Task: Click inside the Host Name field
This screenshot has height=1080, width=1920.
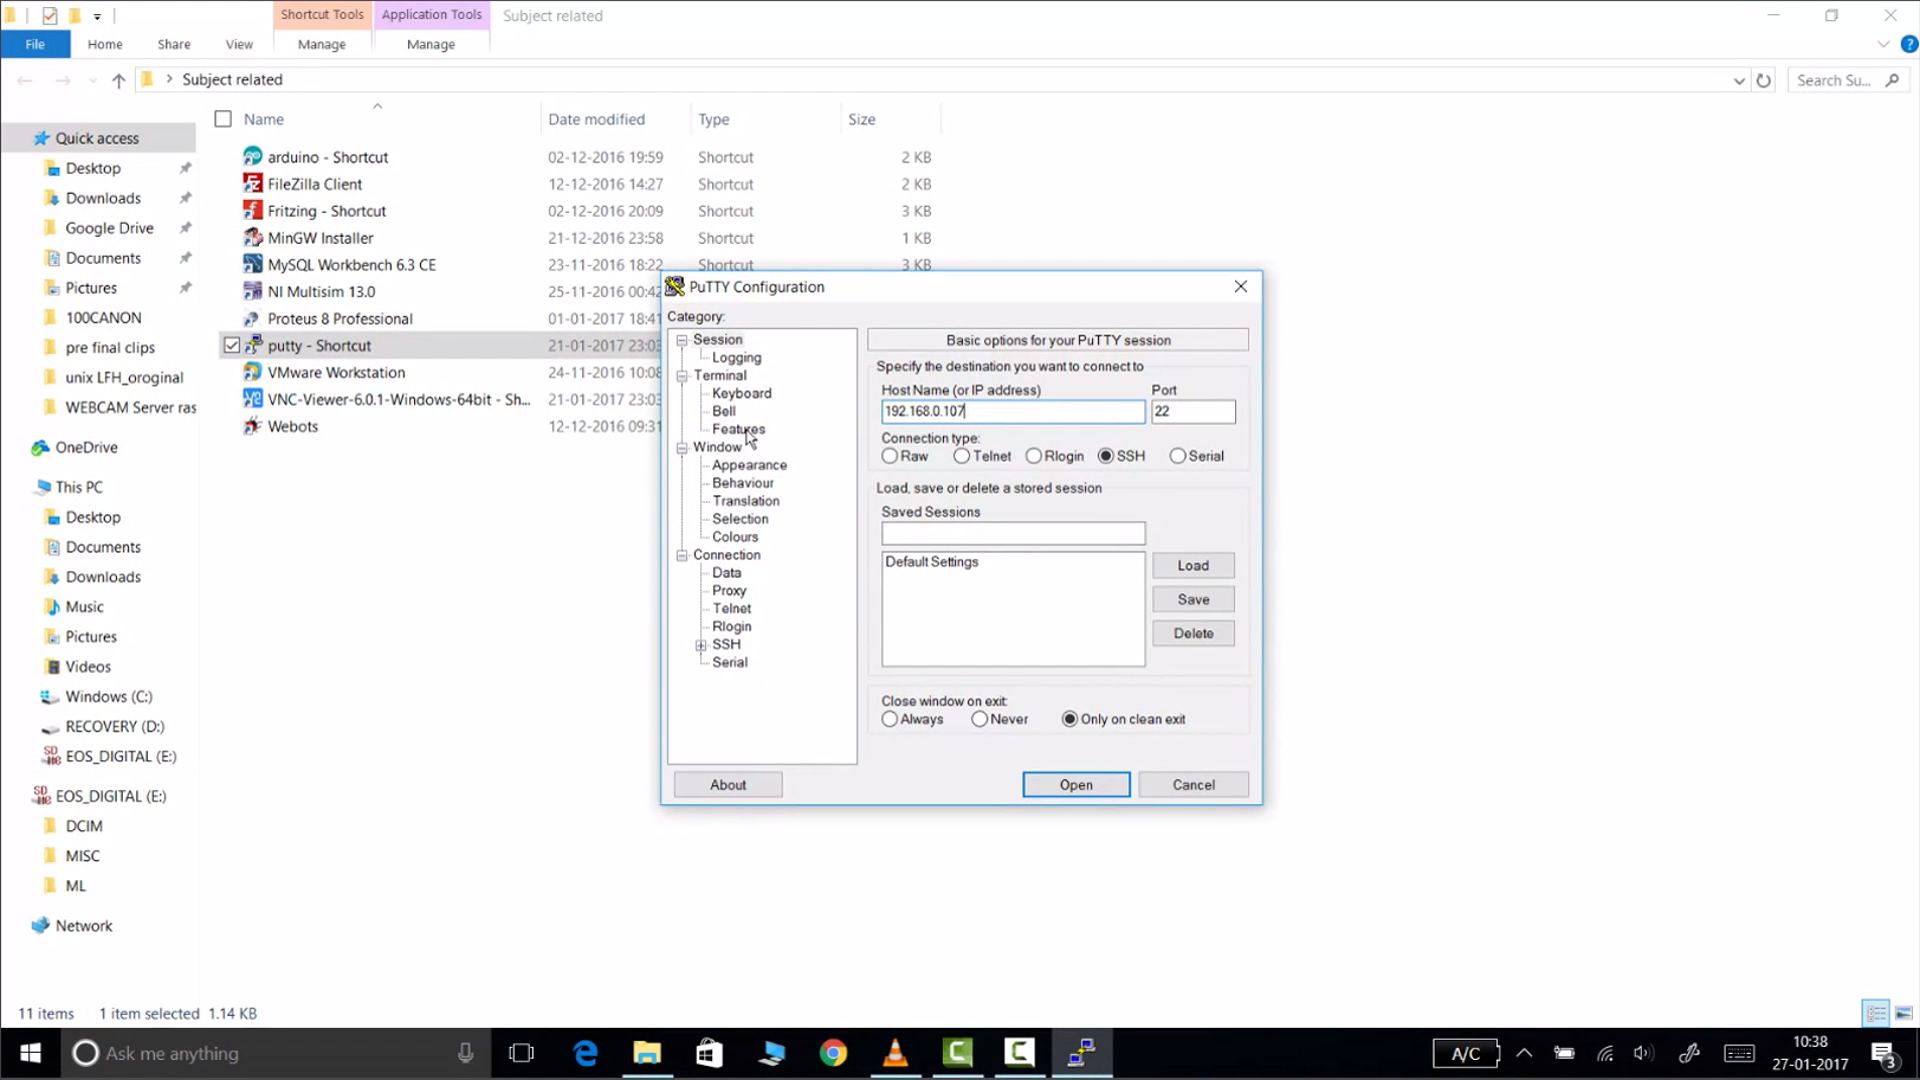Action: (x=1012, y=411)
